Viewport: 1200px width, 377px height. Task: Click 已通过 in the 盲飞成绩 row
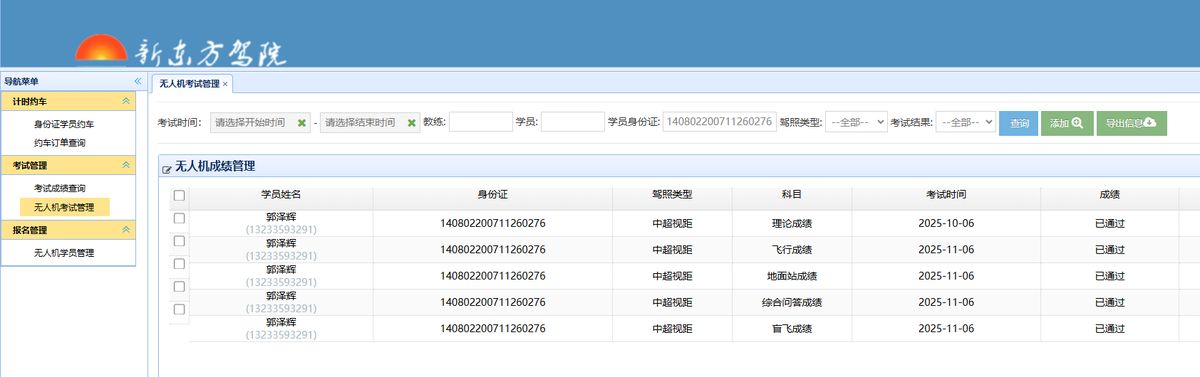click(x=1110, y=328)
